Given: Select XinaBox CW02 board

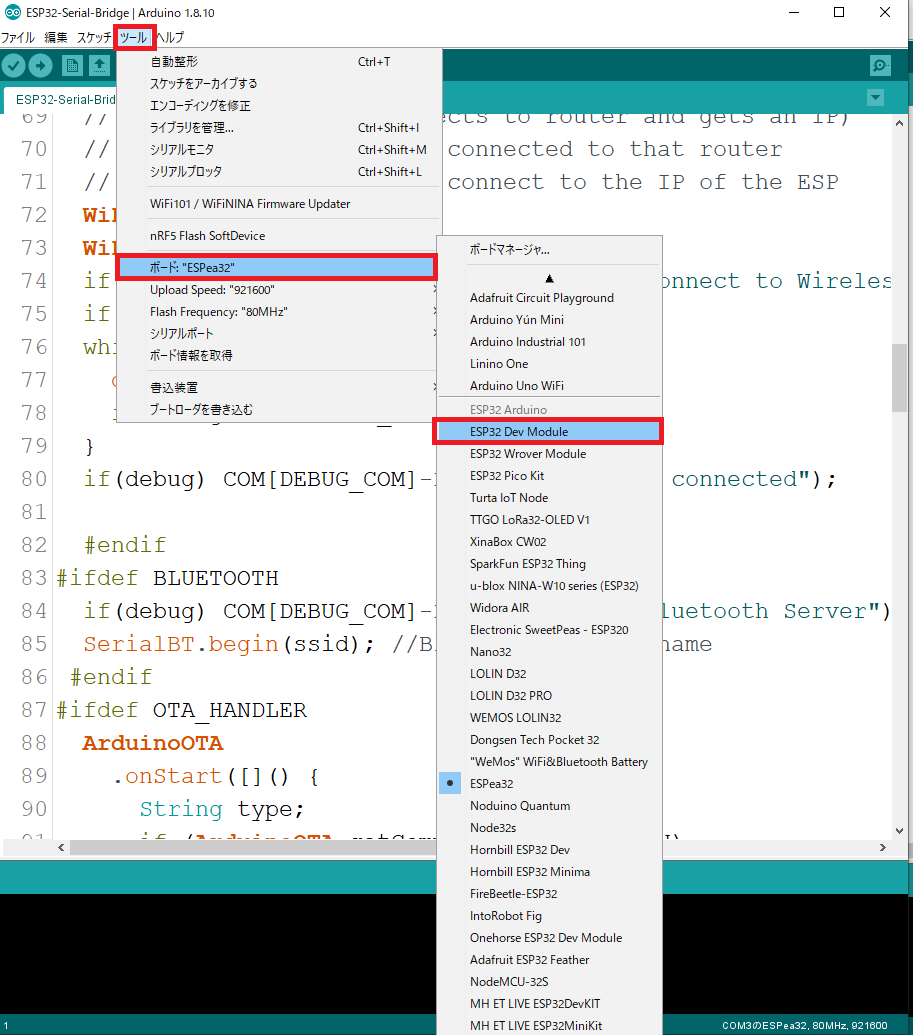Looking at the screenshot, I should 549,541.
